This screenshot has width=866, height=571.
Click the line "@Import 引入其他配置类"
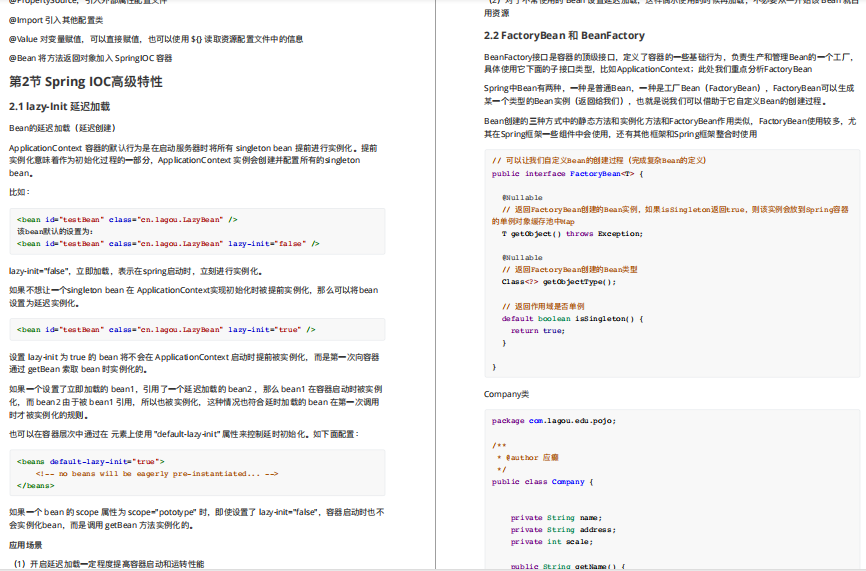coord(56,20)
